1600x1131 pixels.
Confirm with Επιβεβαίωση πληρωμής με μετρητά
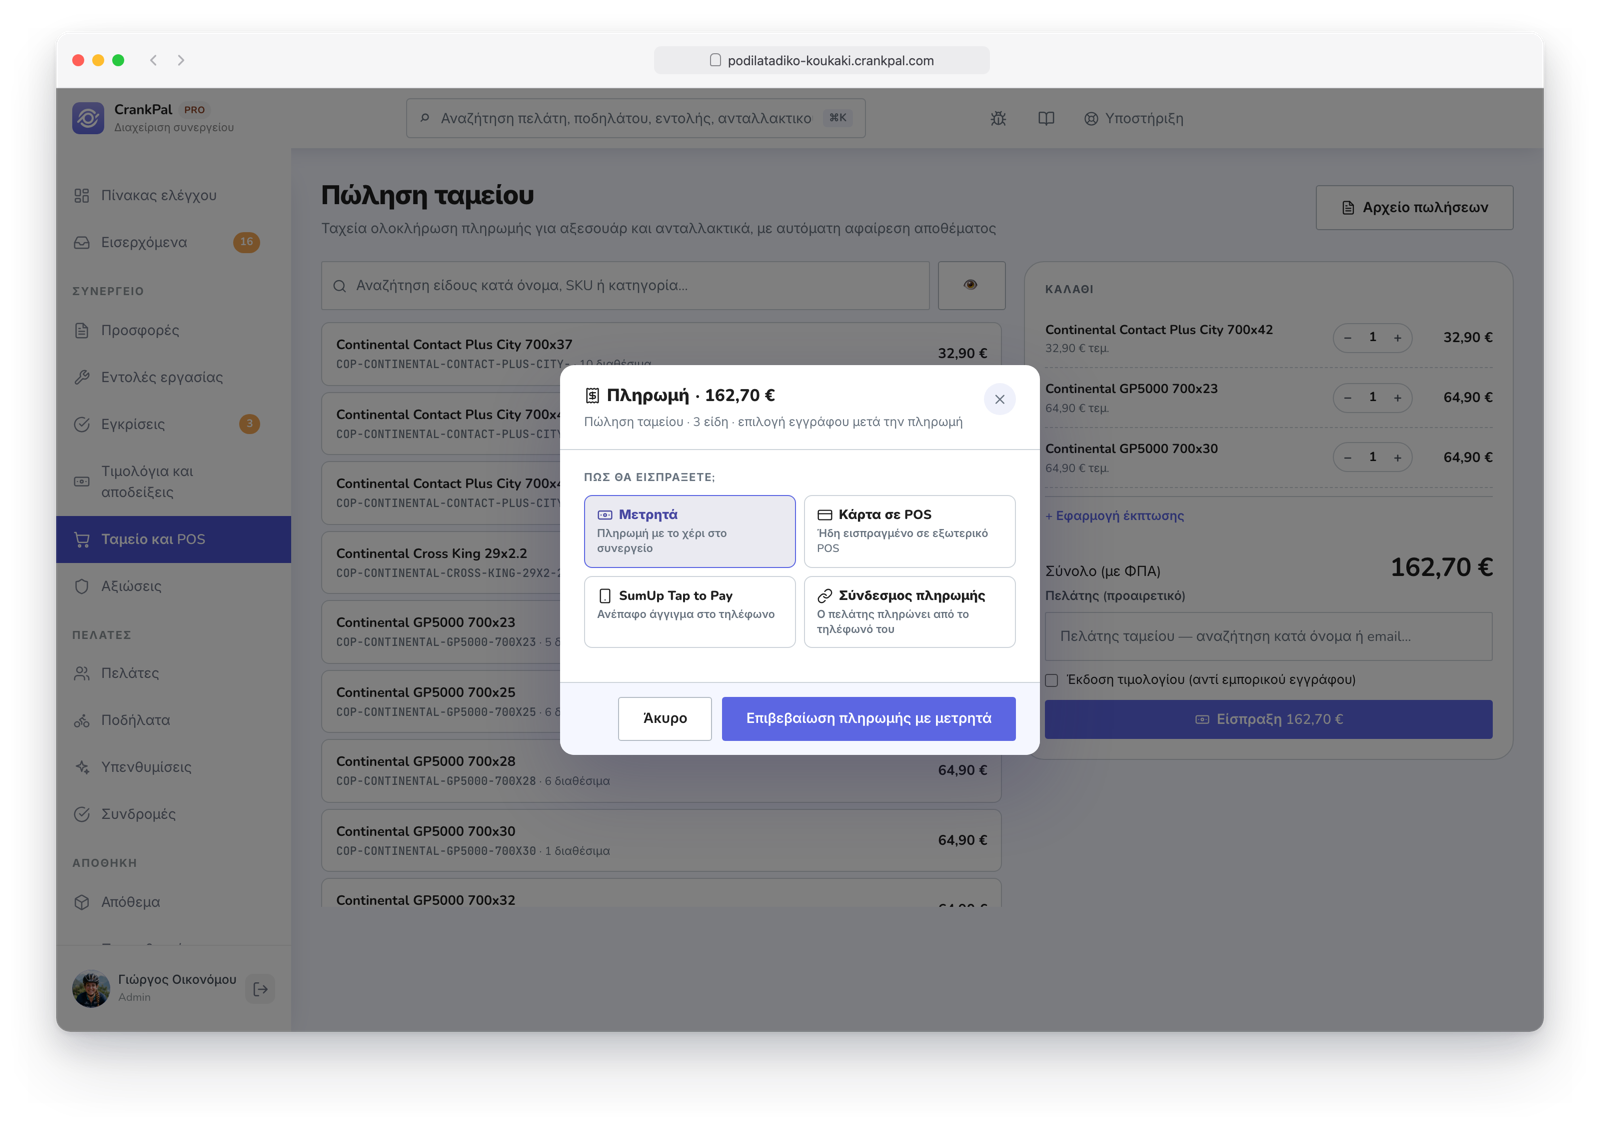[x=869, y=719]
